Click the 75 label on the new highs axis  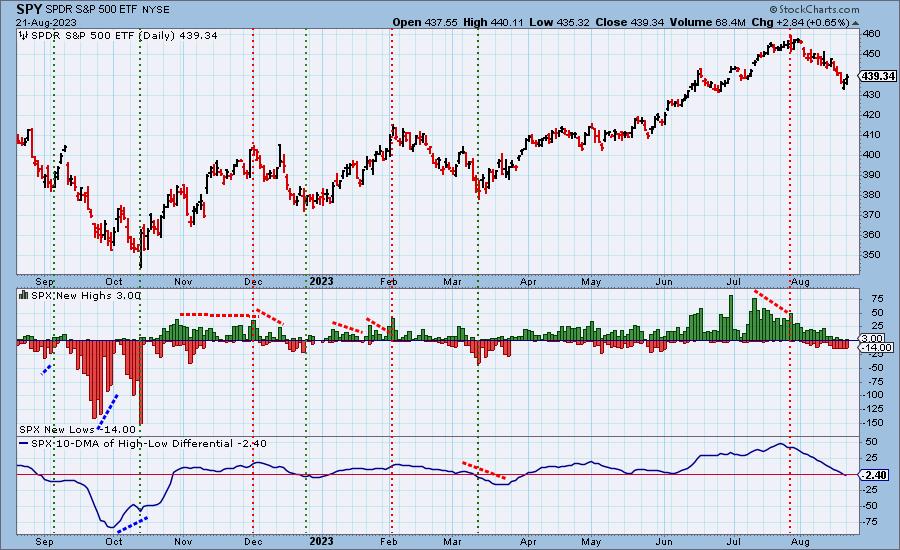click(876, 299)
